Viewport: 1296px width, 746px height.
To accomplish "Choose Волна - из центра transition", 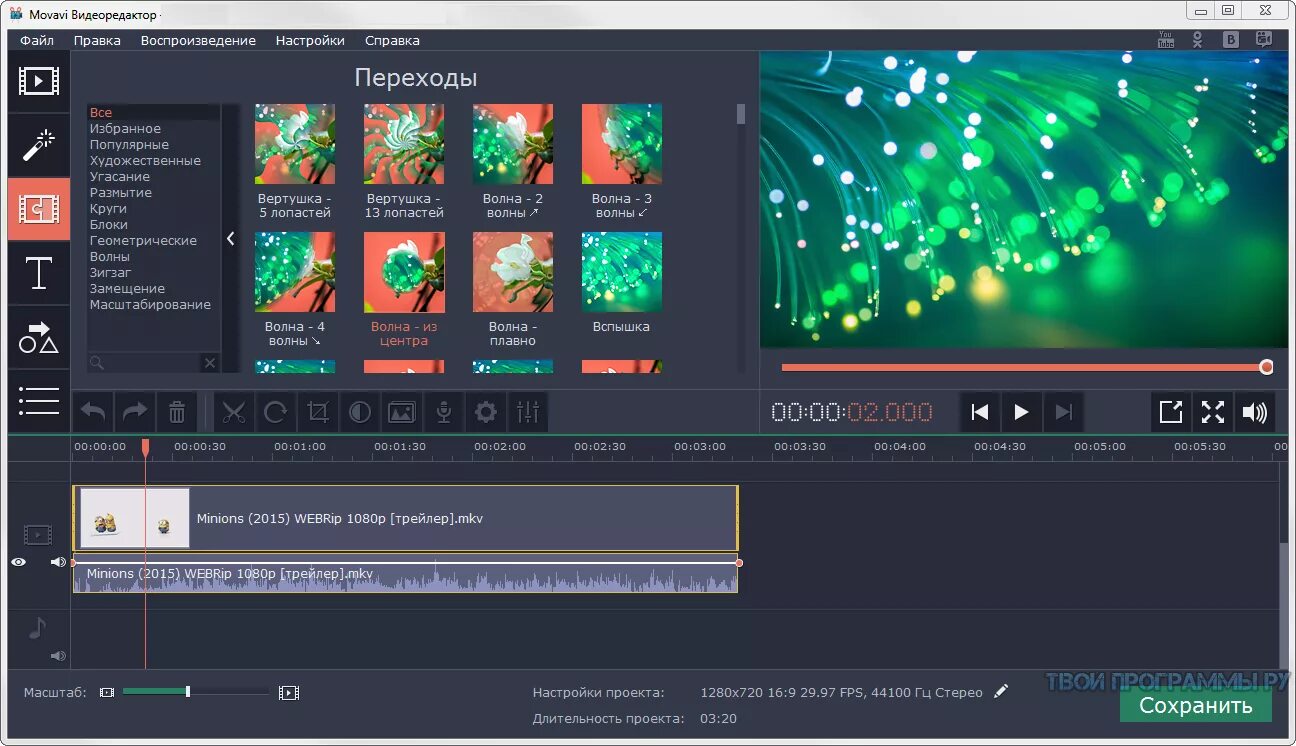I will point(404,289).
